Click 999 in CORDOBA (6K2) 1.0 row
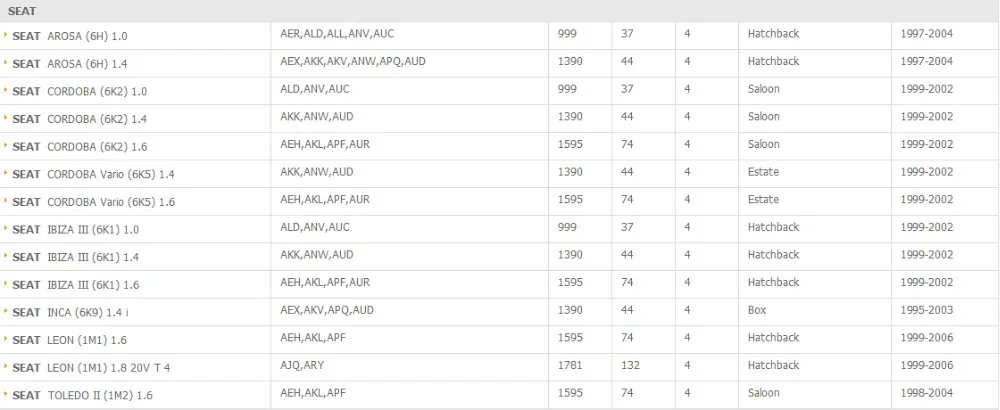Viewport: 1000px width, 410px height. 567,89
